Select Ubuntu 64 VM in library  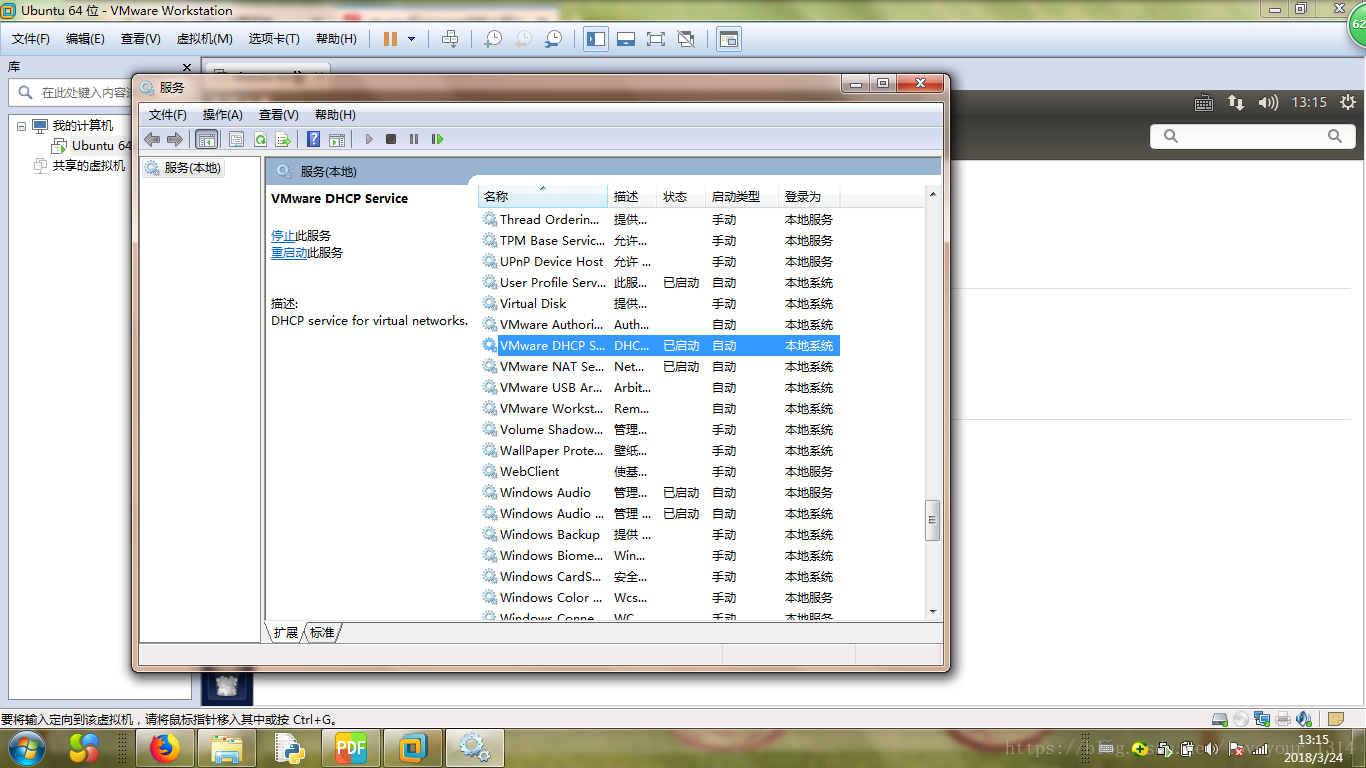[91, 146]
